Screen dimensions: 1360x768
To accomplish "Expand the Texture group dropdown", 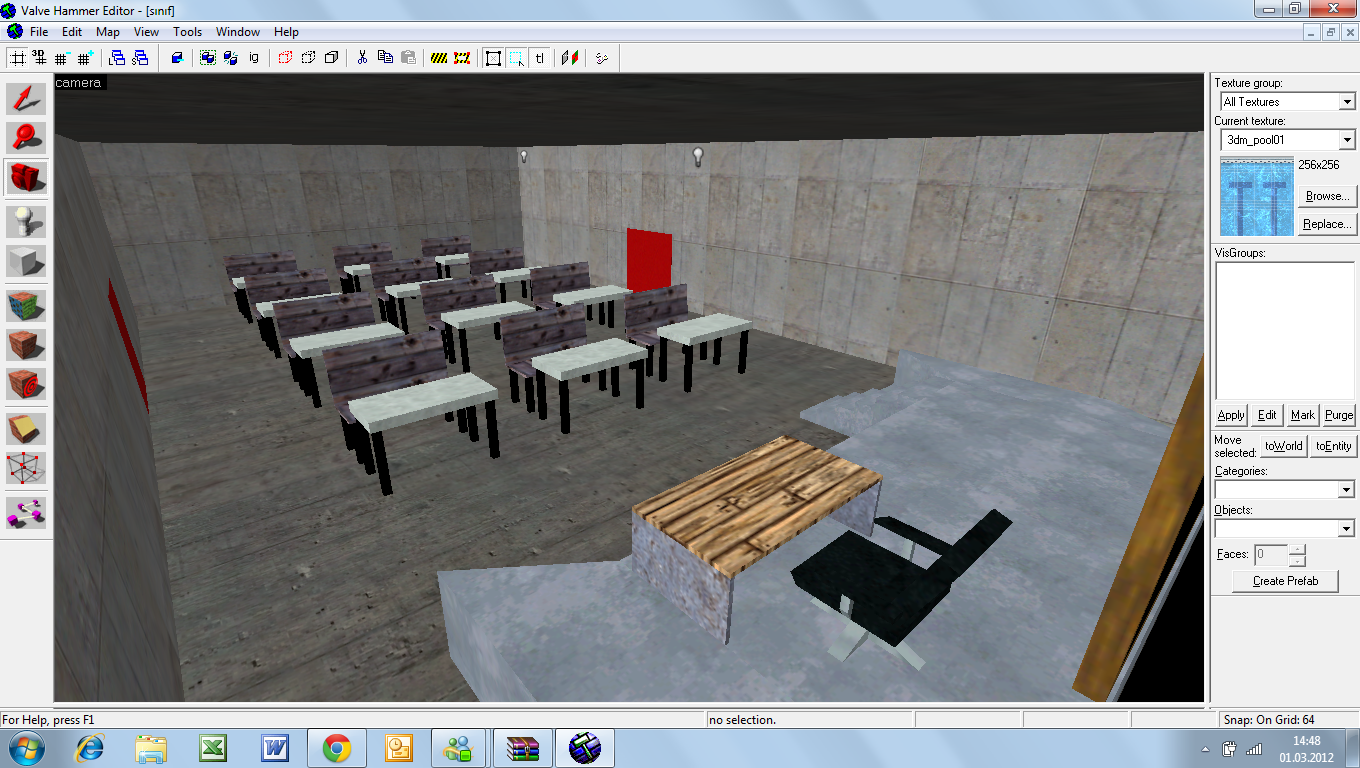I will click(1346, 102).
